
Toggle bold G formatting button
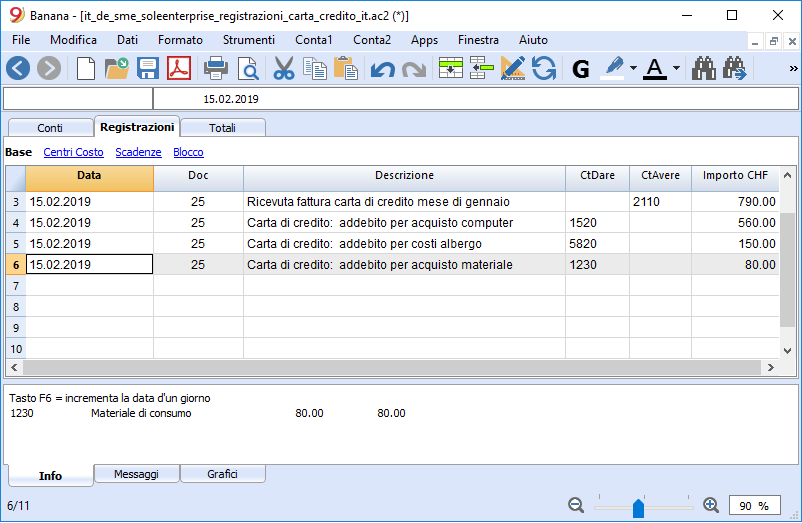point(581,68)
